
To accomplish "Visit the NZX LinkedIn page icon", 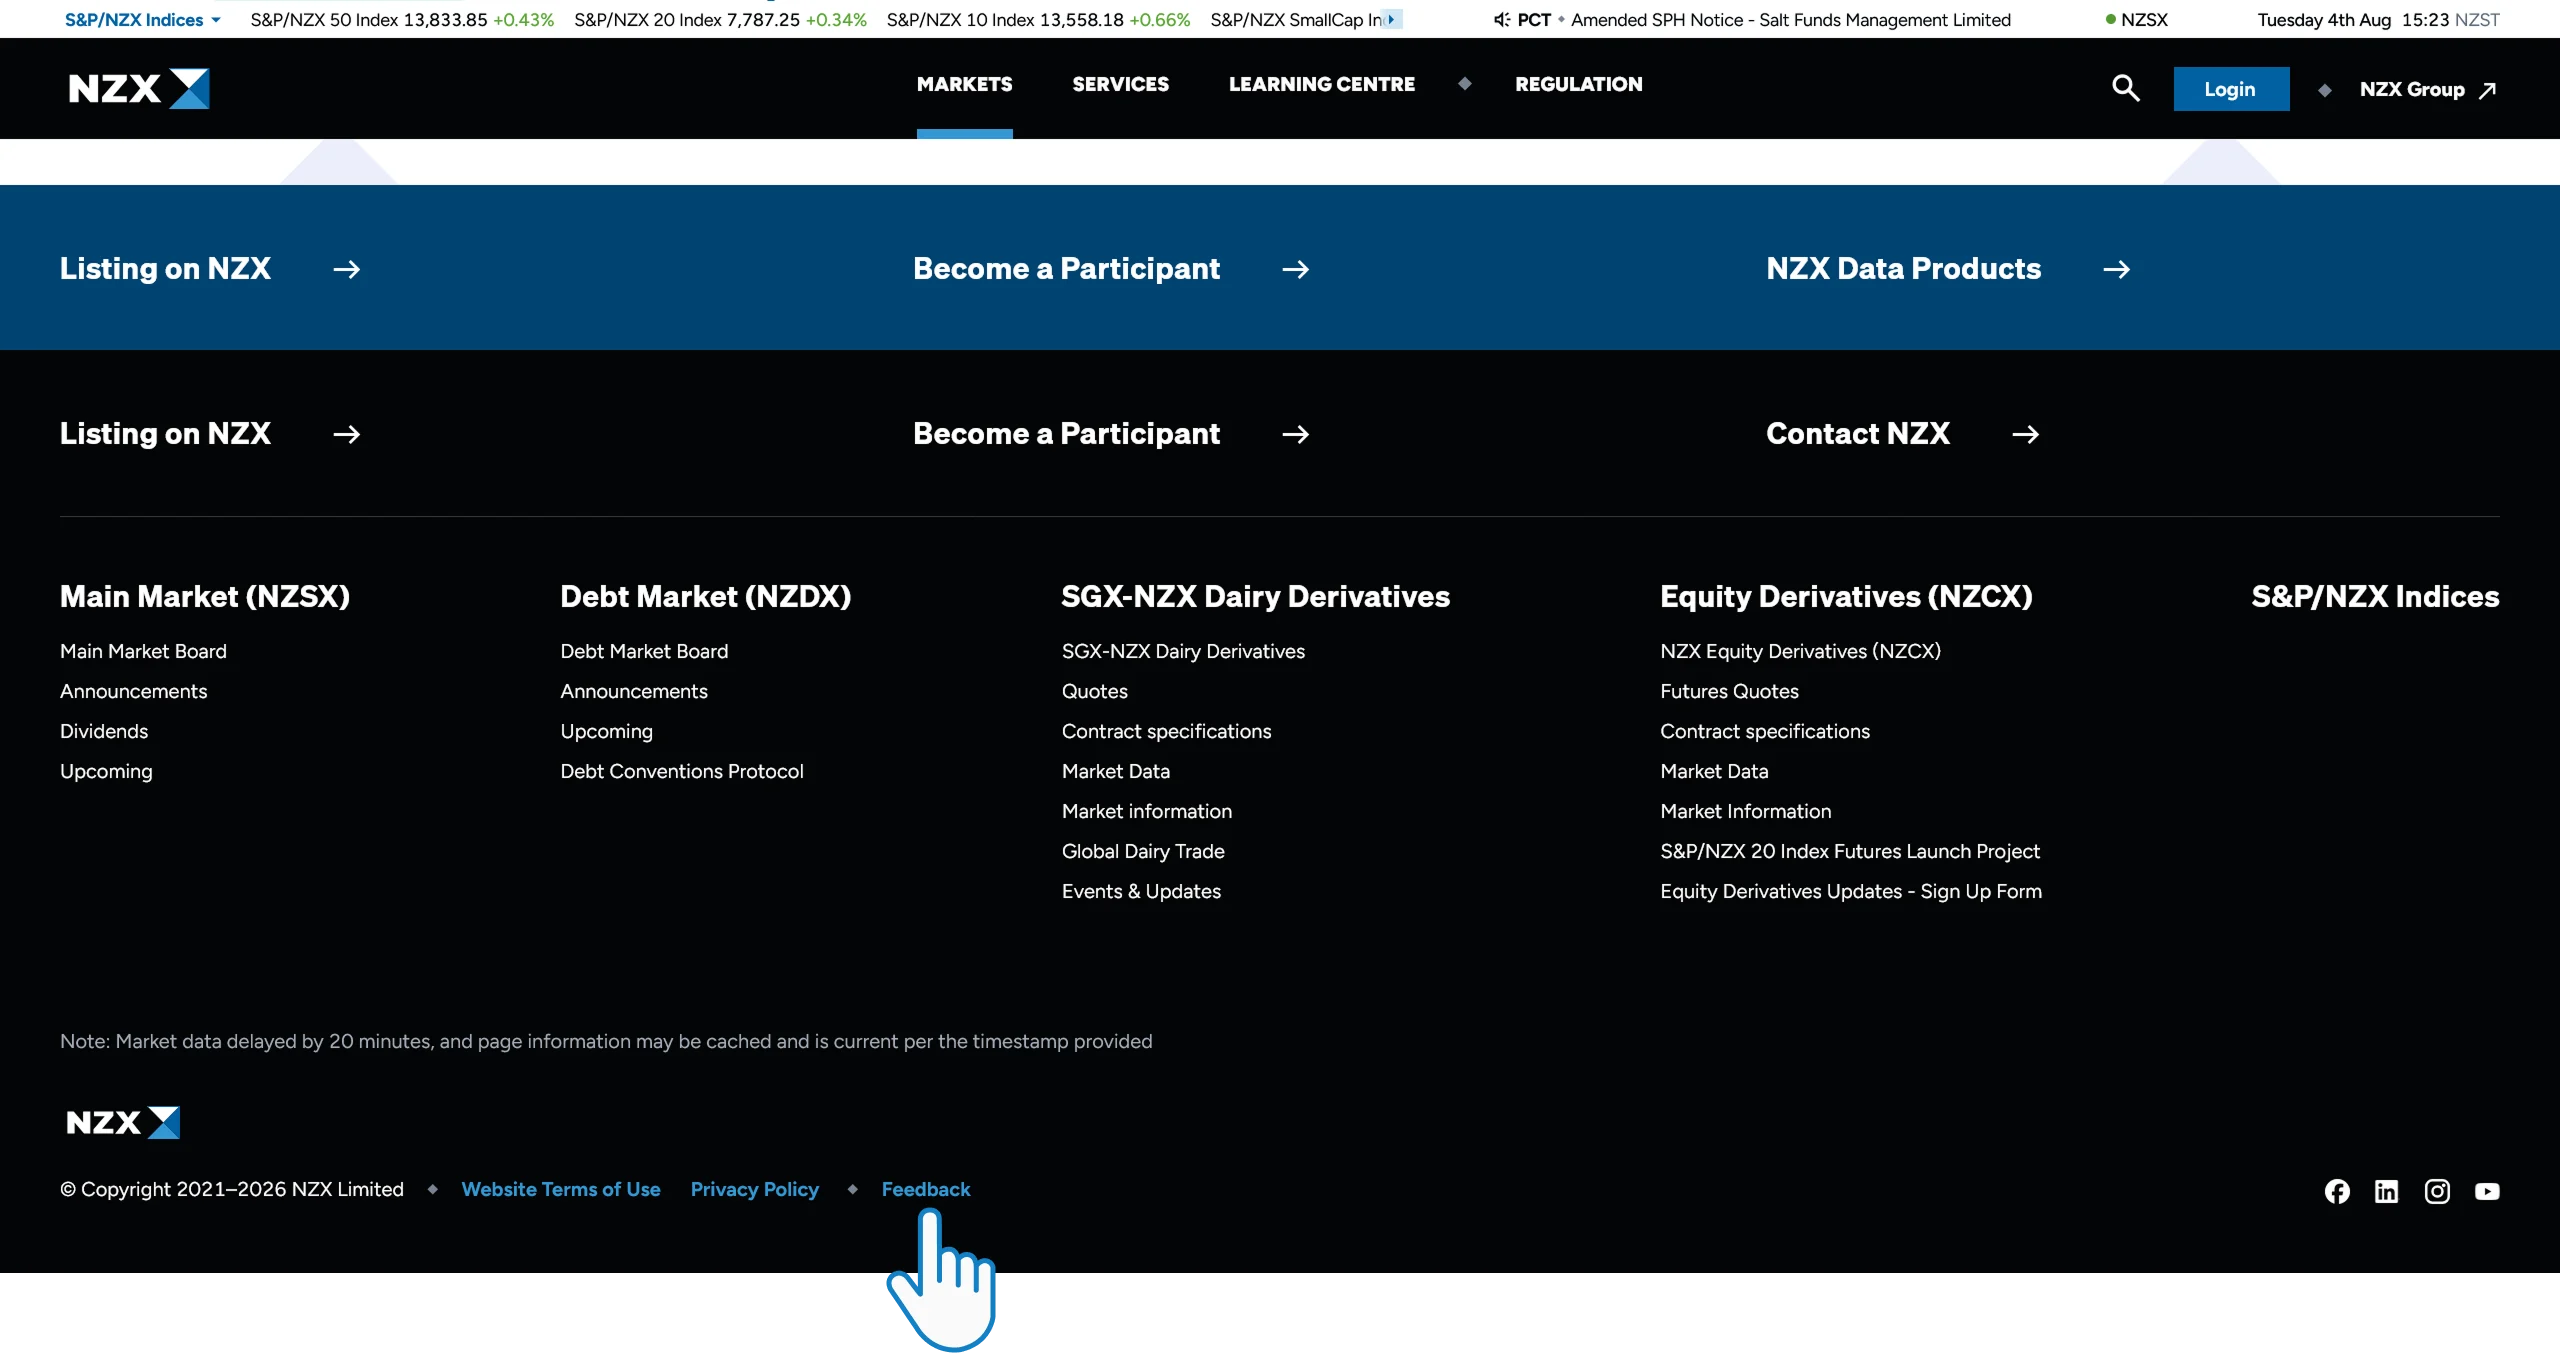I will [x=2387, y=1191].
